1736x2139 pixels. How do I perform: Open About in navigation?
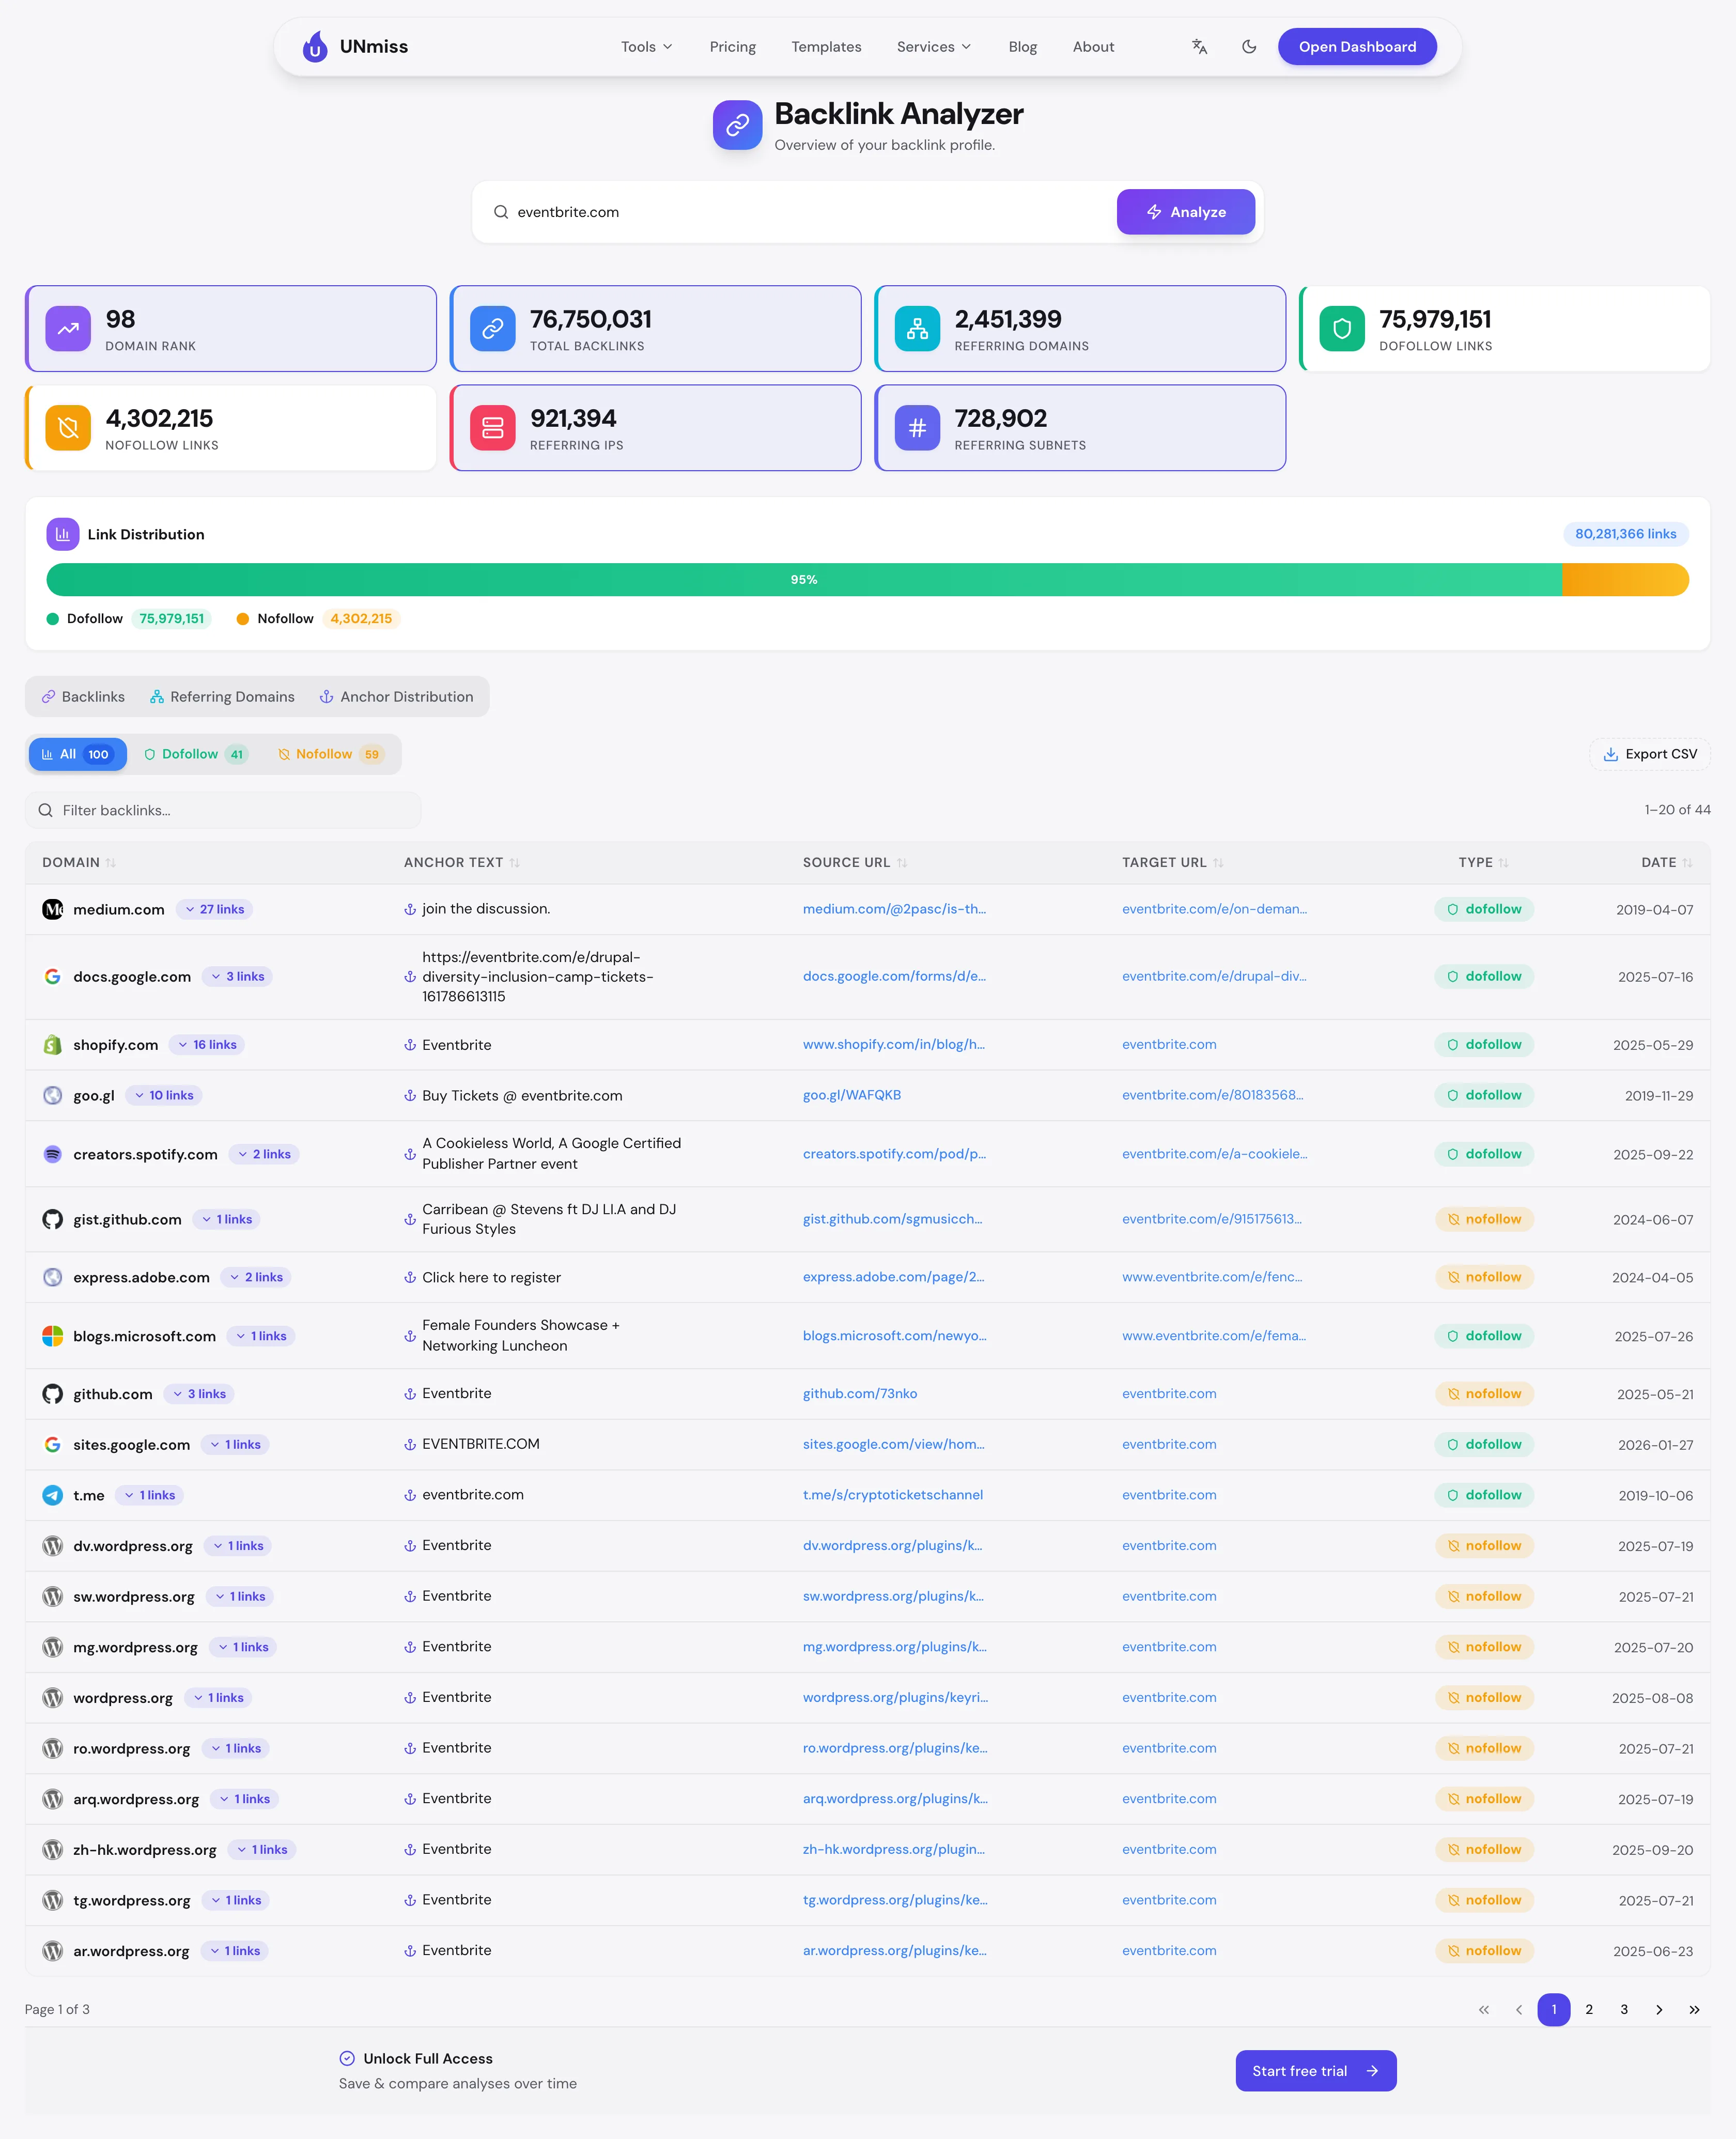coord(1093,47)
